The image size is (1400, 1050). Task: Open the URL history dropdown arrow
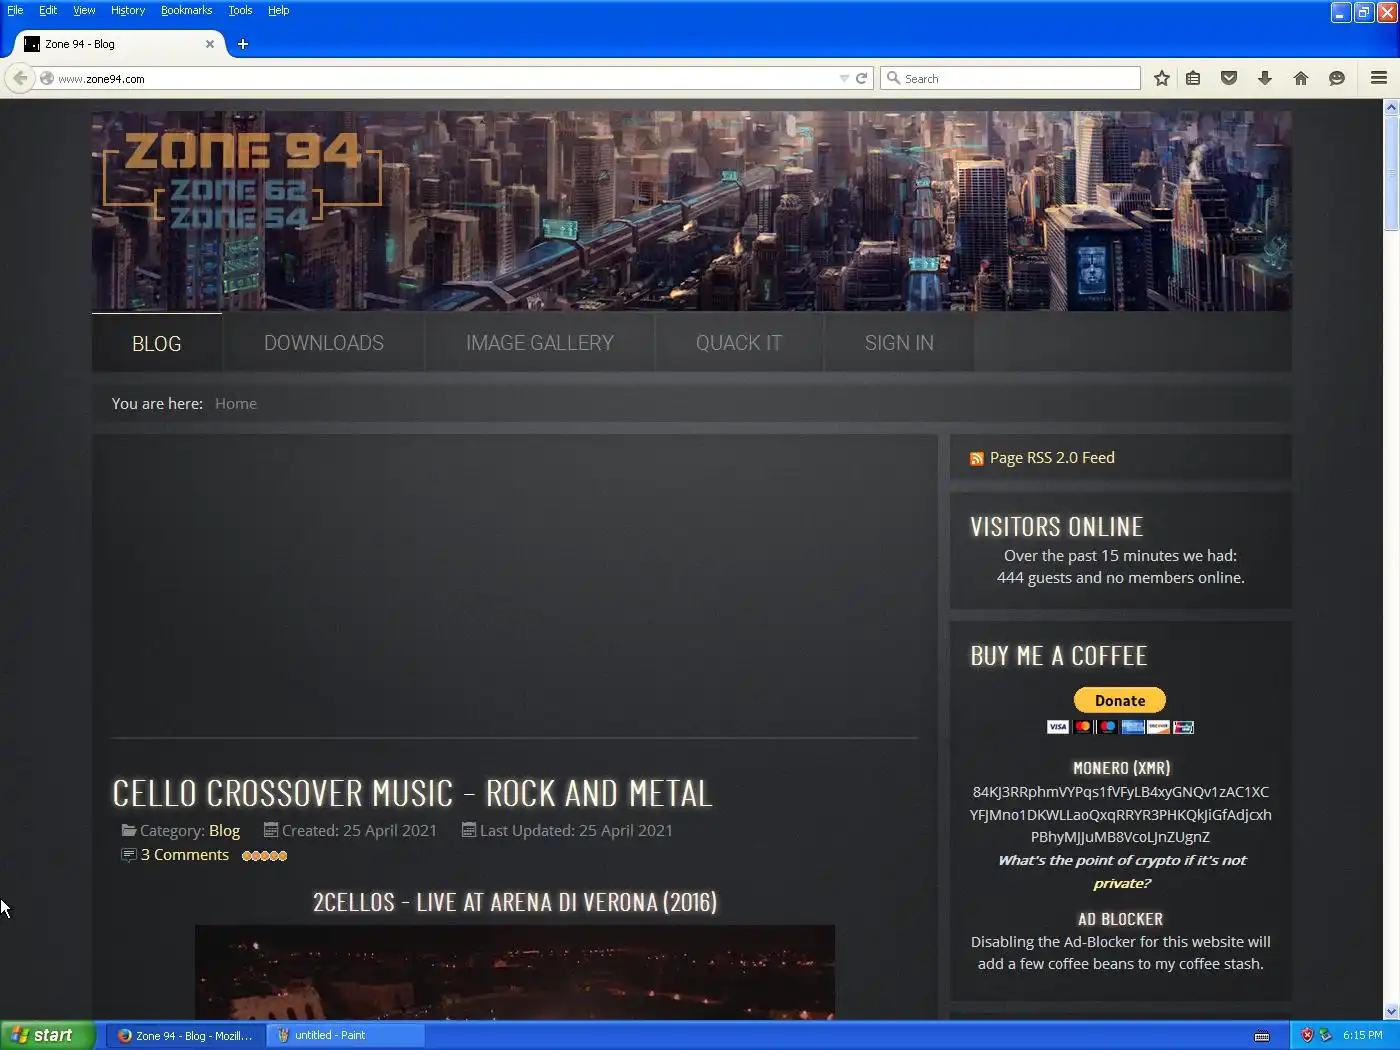coord(844,78)
